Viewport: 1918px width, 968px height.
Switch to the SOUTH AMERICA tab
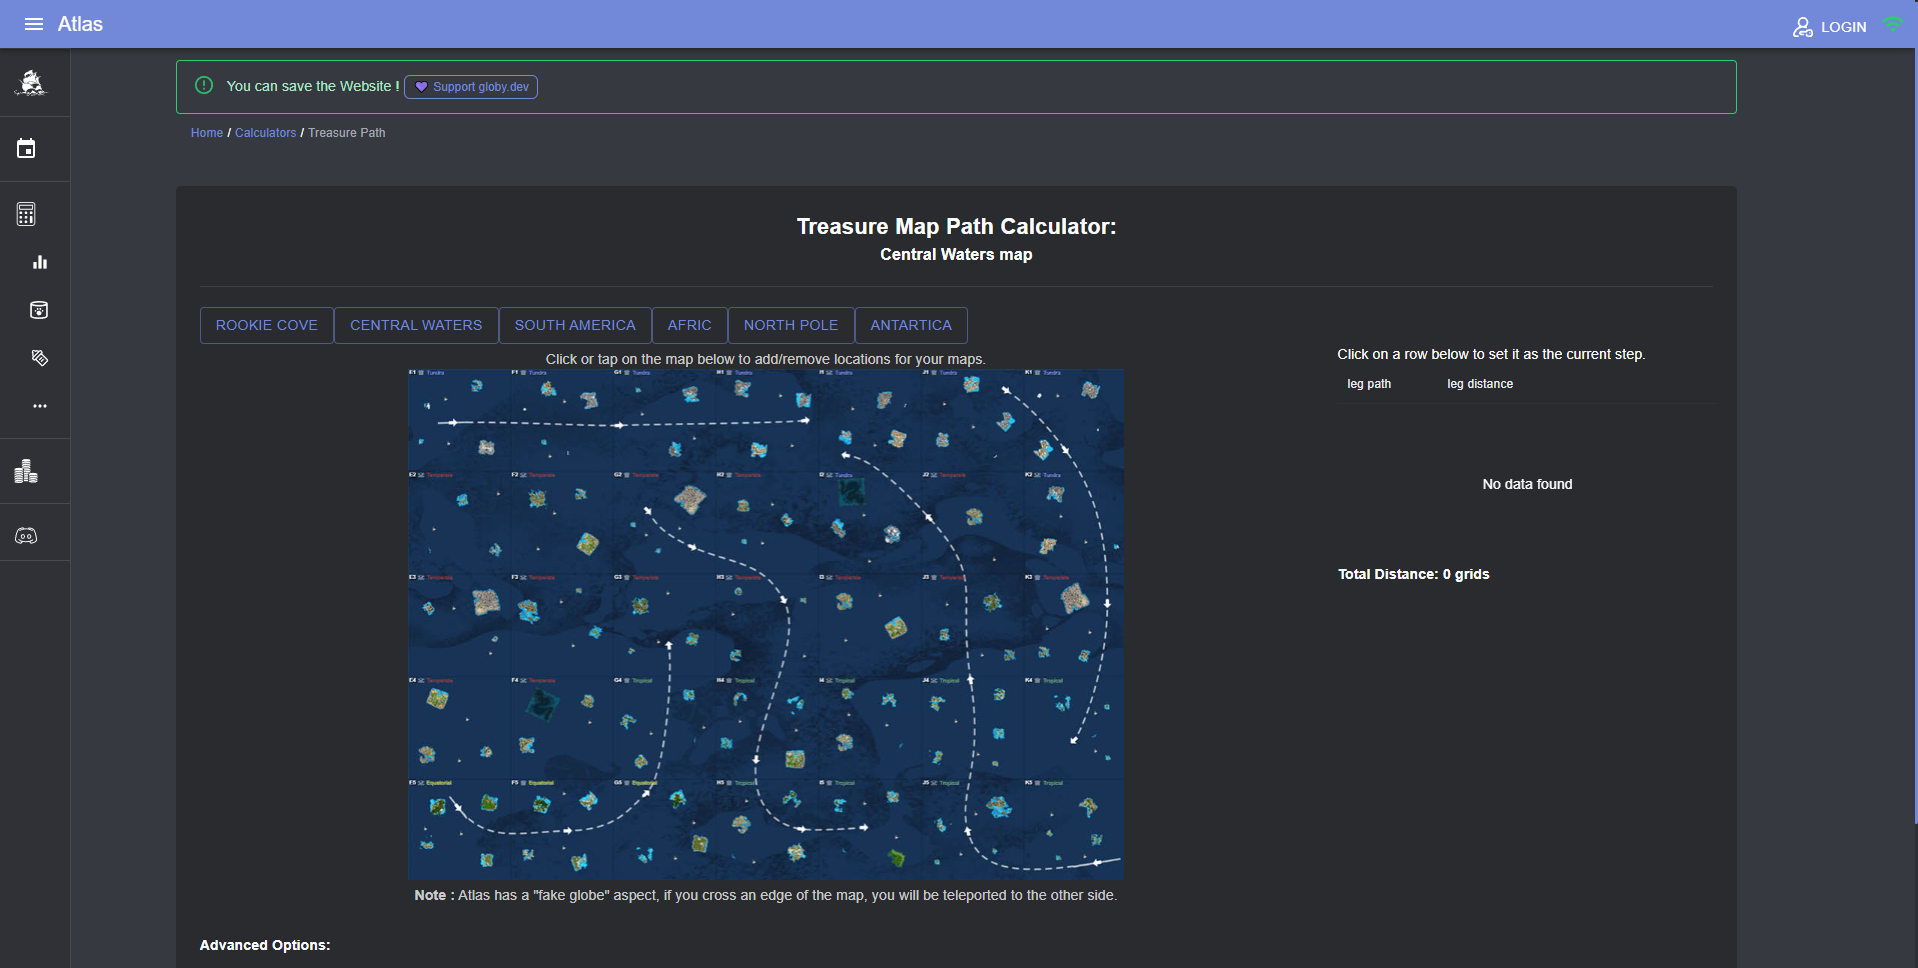(x=575, y=325)
